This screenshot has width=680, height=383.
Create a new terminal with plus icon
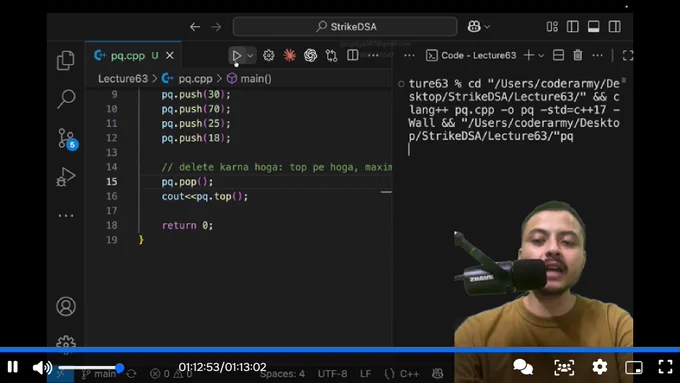529,55
